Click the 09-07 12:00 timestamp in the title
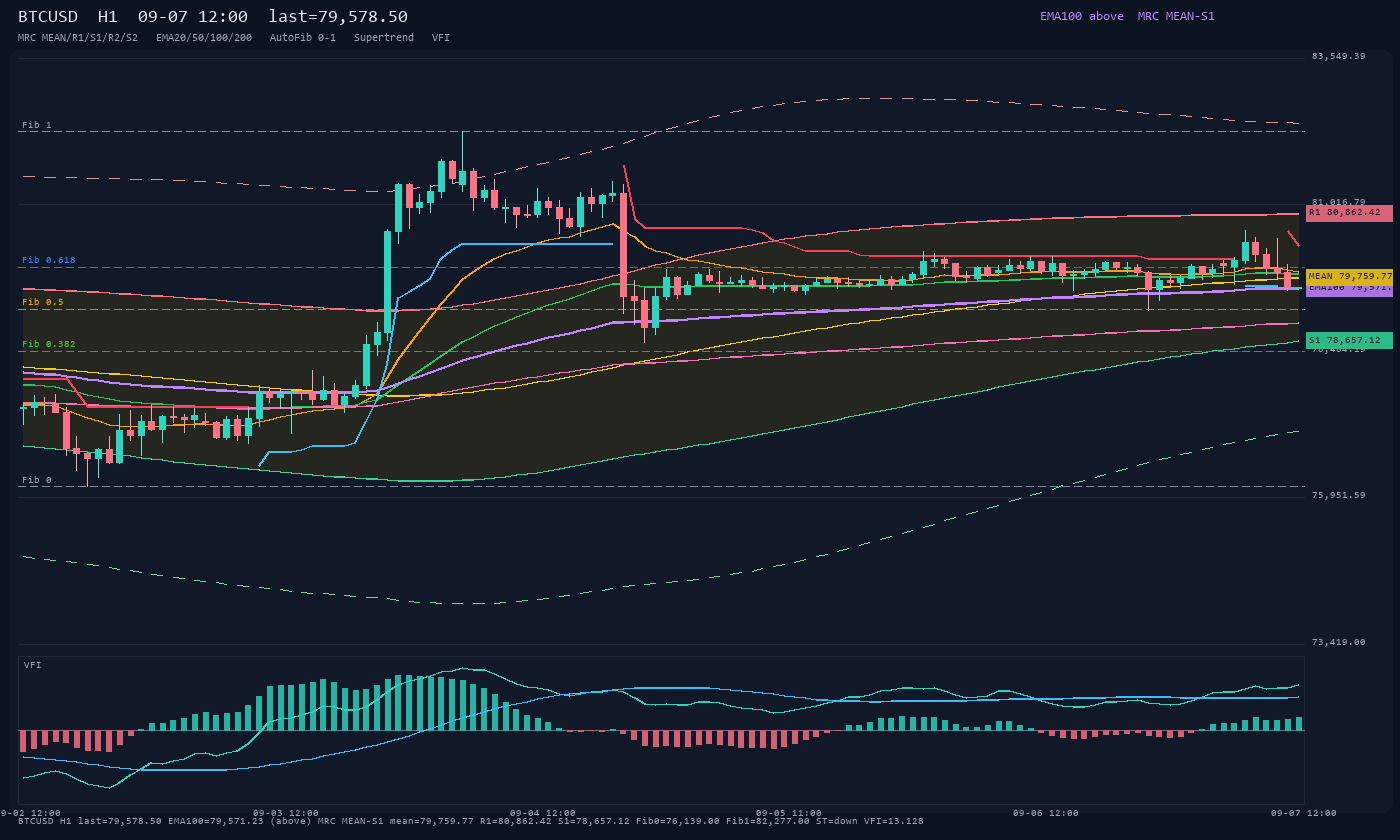 click(x=193, y=17)
